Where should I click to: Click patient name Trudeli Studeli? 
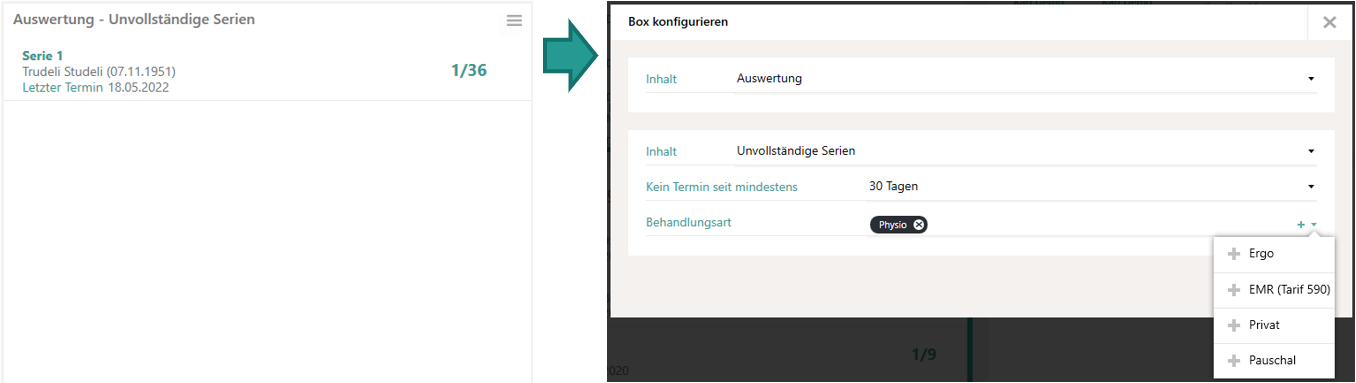99,72
